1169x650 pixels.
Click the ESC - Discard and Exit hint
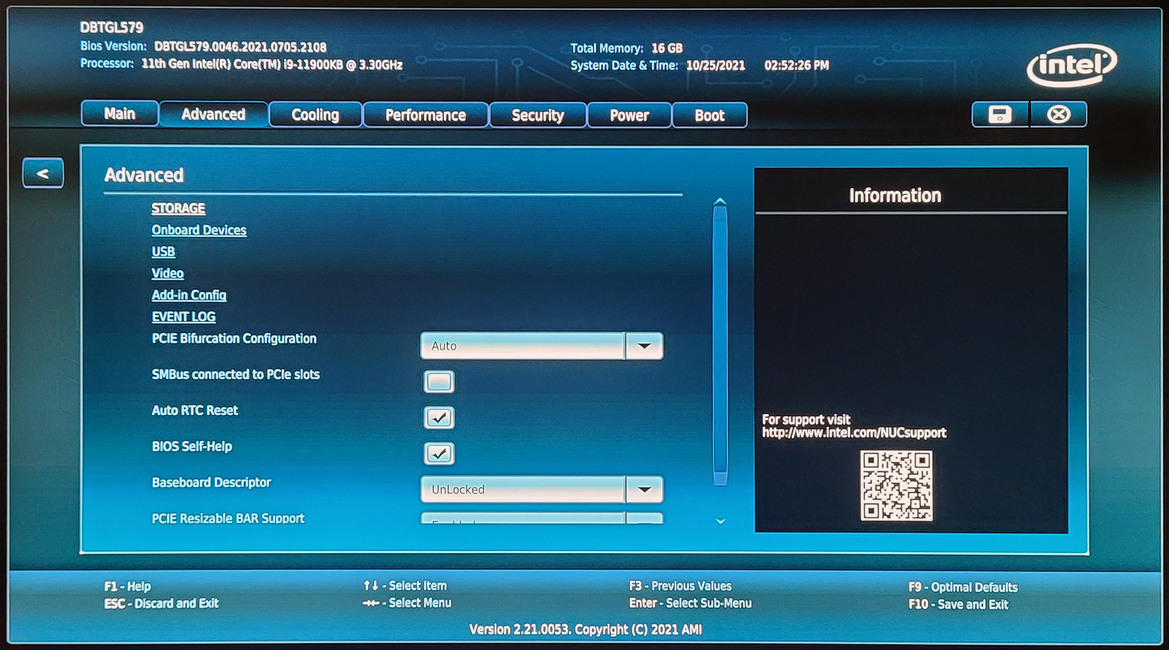tap(161, 603)
